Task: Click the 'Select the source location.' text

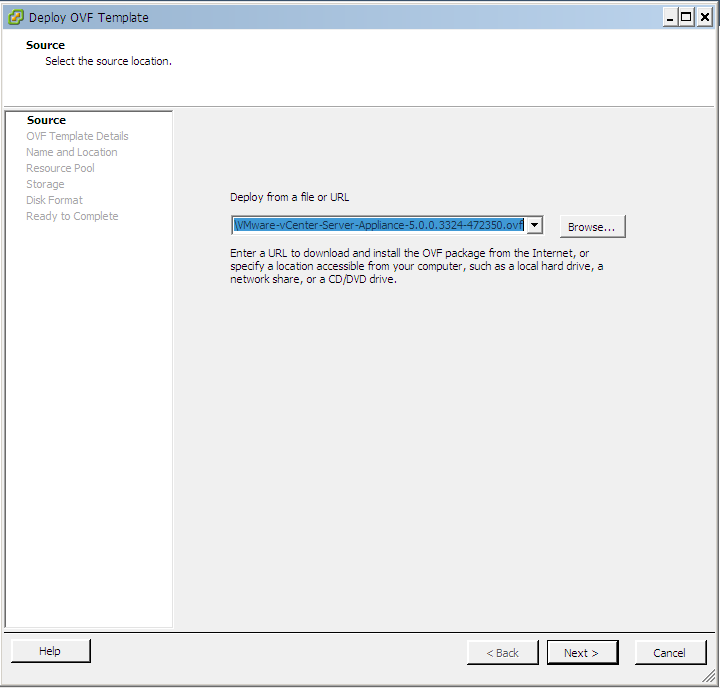Action: point(108,61)
